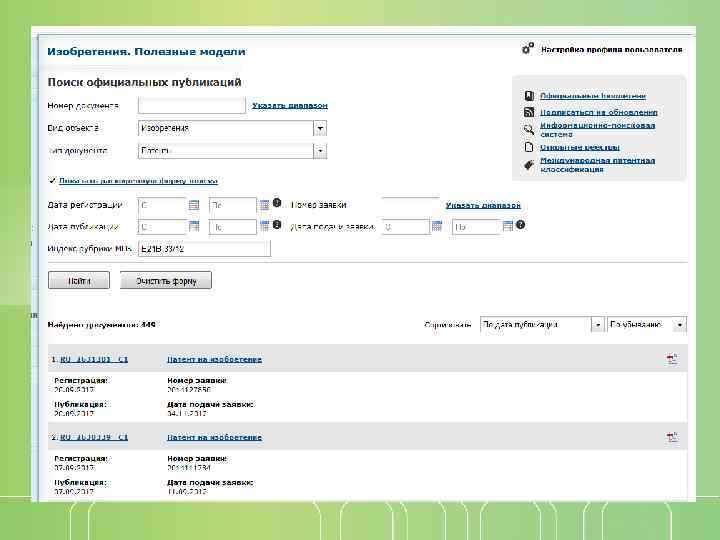Screen dimensions: 720x540
Task: Click the official bulletin book icon
Action: 529,96
